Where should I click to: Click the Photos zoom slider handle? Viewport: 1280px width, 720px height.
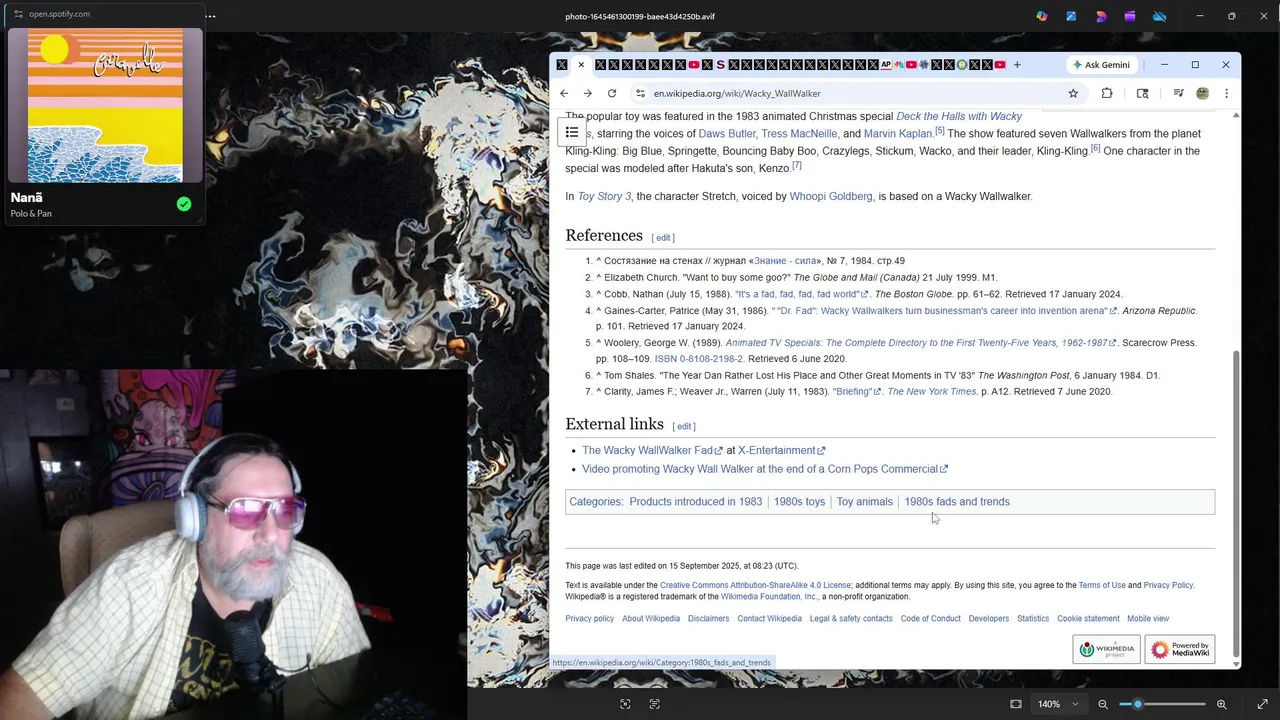[1137, 704]
